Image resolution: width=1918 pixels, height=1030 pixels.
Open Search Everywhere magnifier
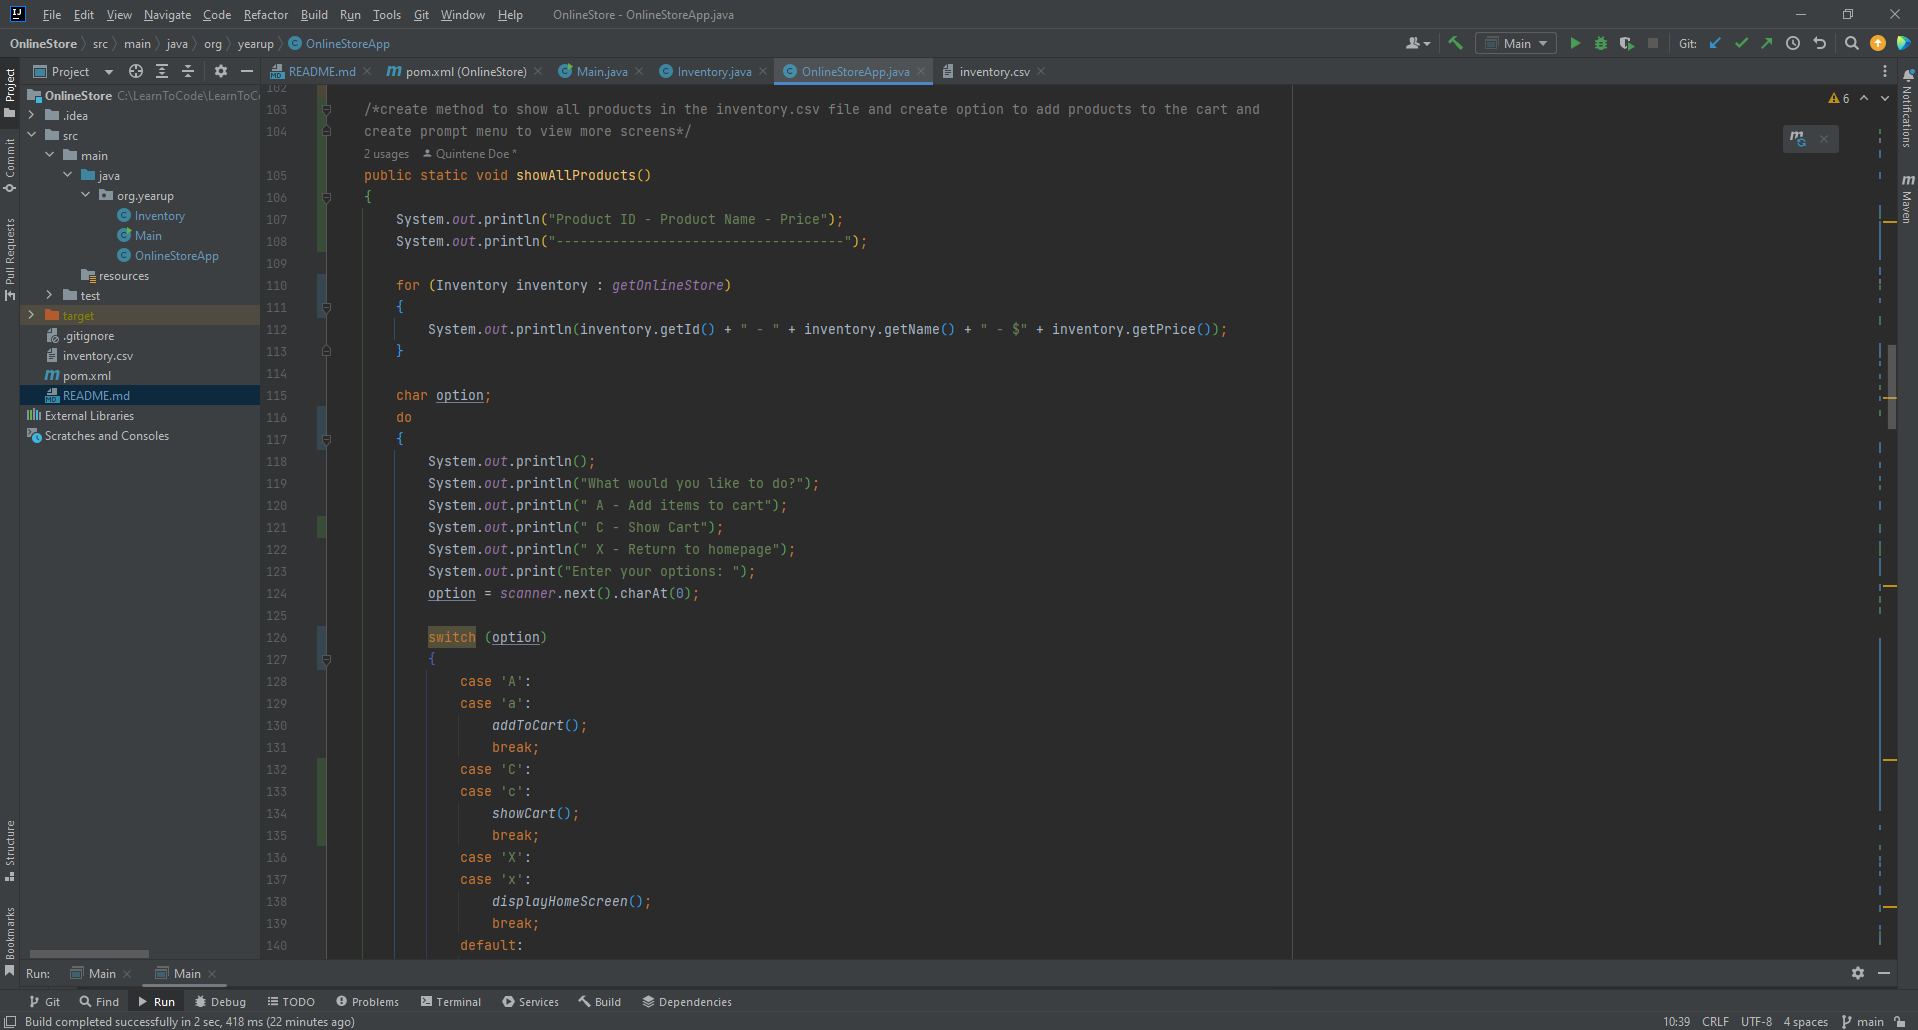[x=1851, y=43]
